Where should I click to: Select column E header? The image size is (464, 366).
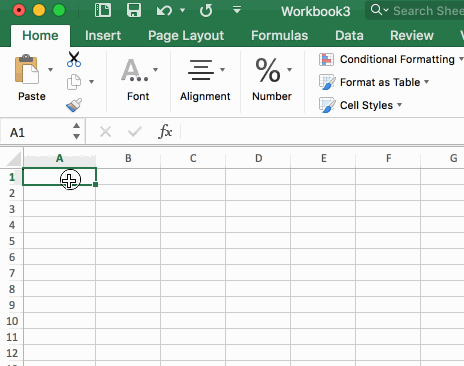[323, 158]
